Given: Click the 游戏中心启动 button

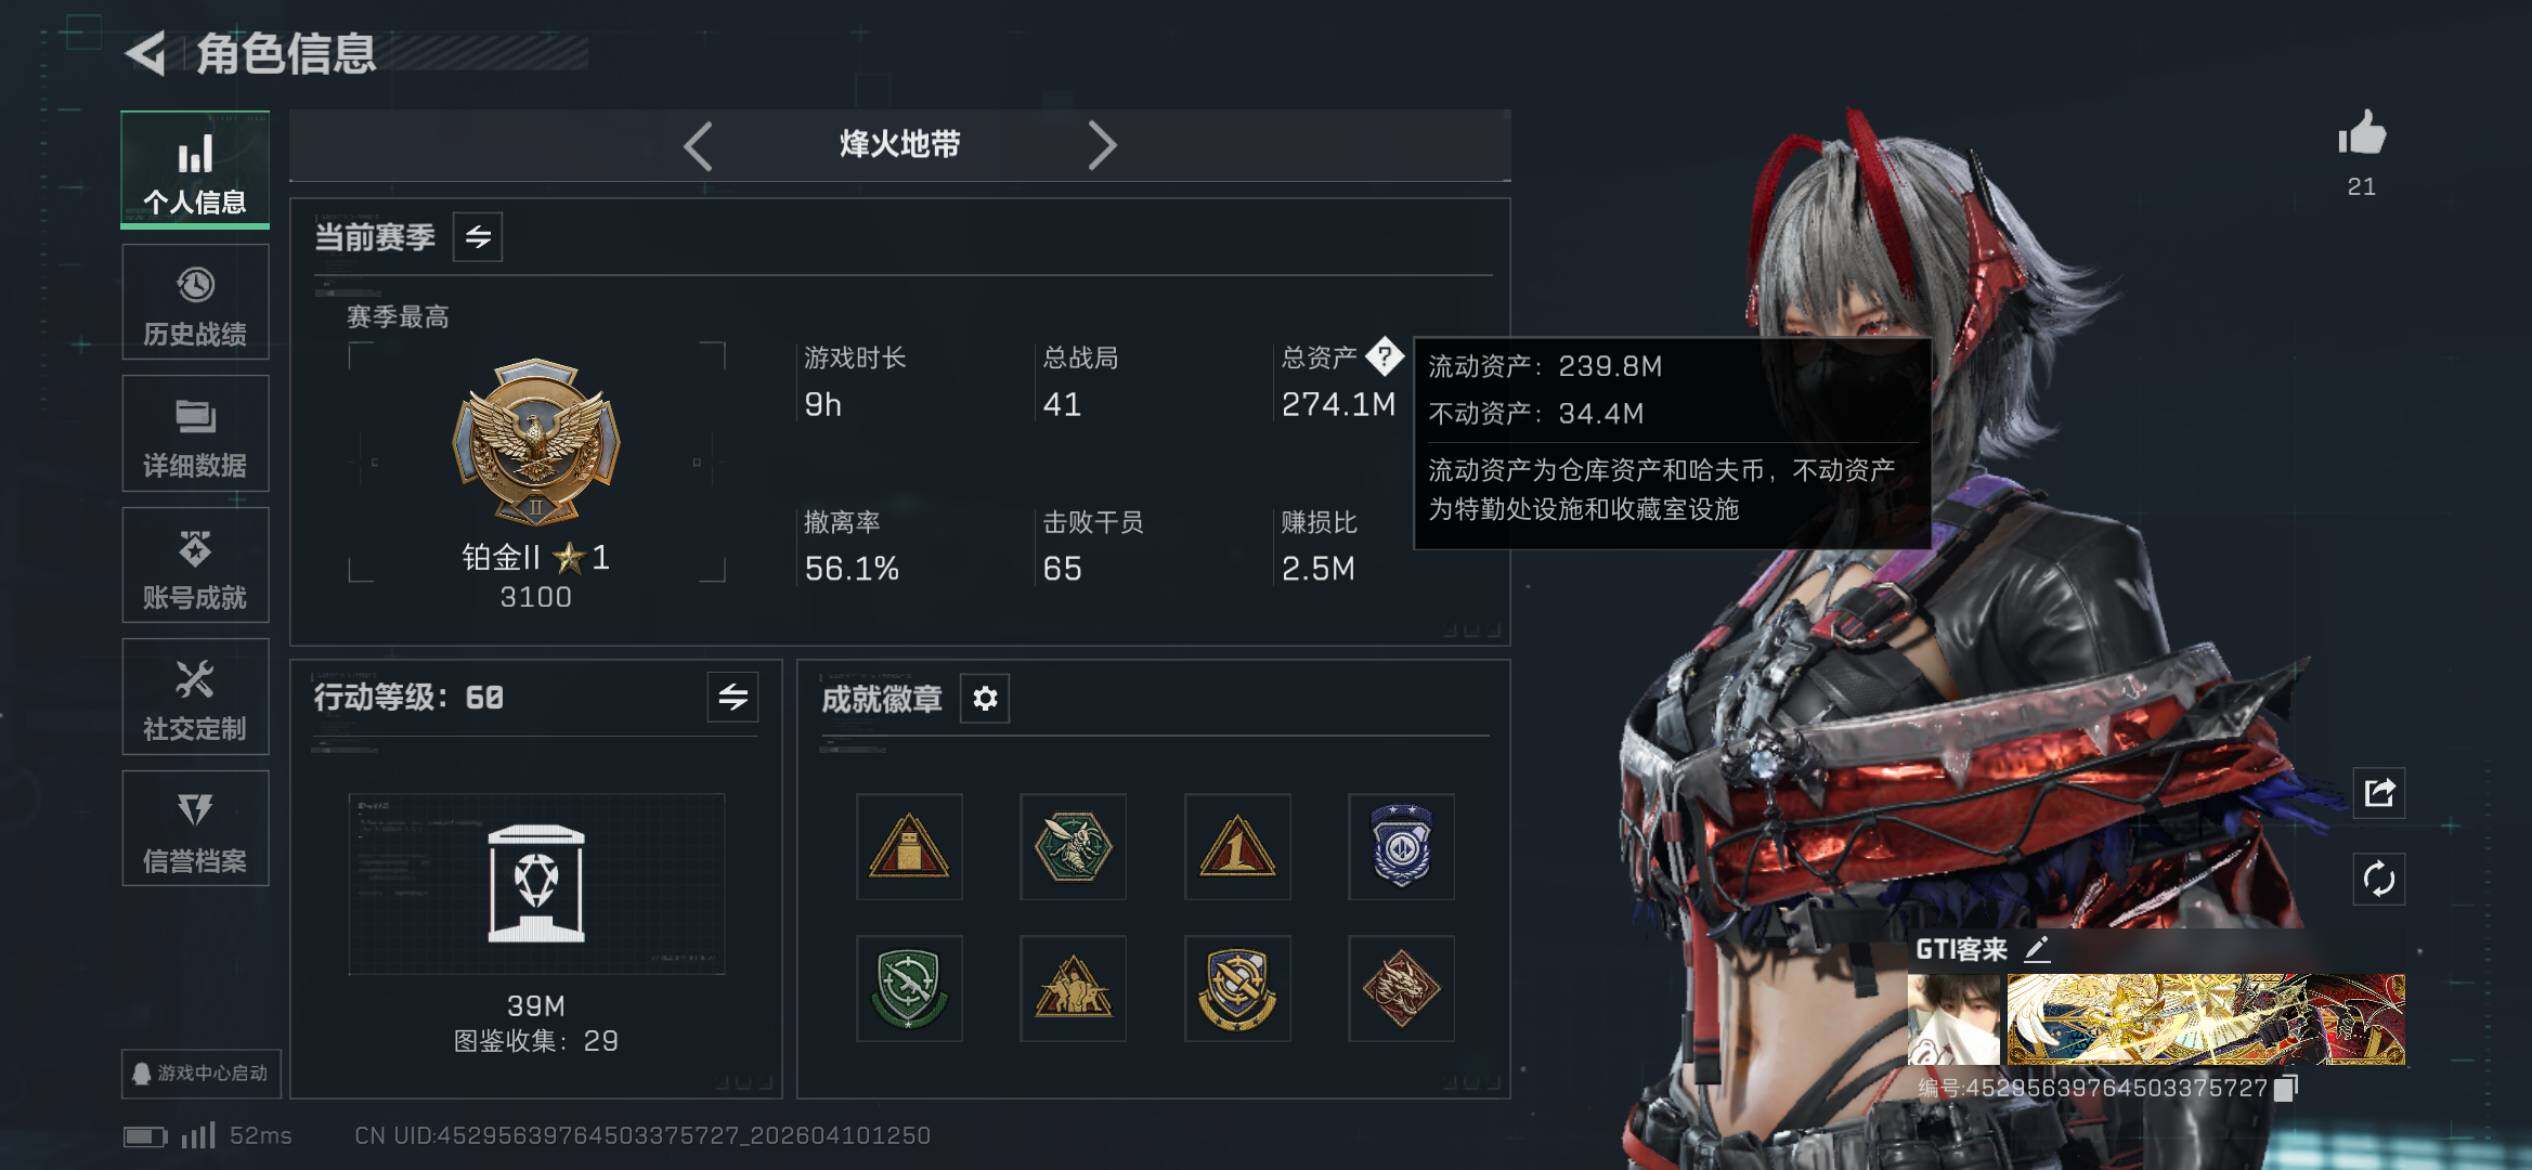Looking at the screenshot, I should tap(201, 1074).
